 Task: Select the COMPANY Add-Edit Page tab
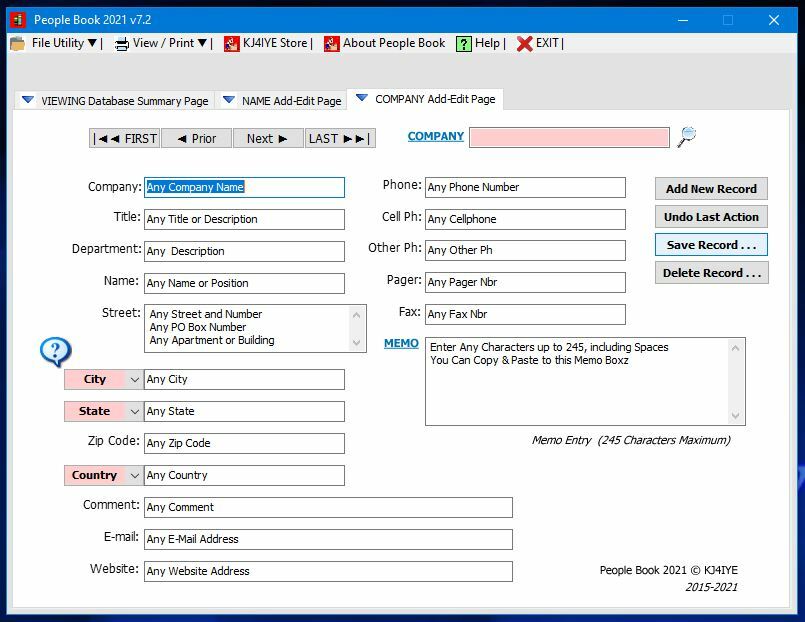tap(425, 99)
